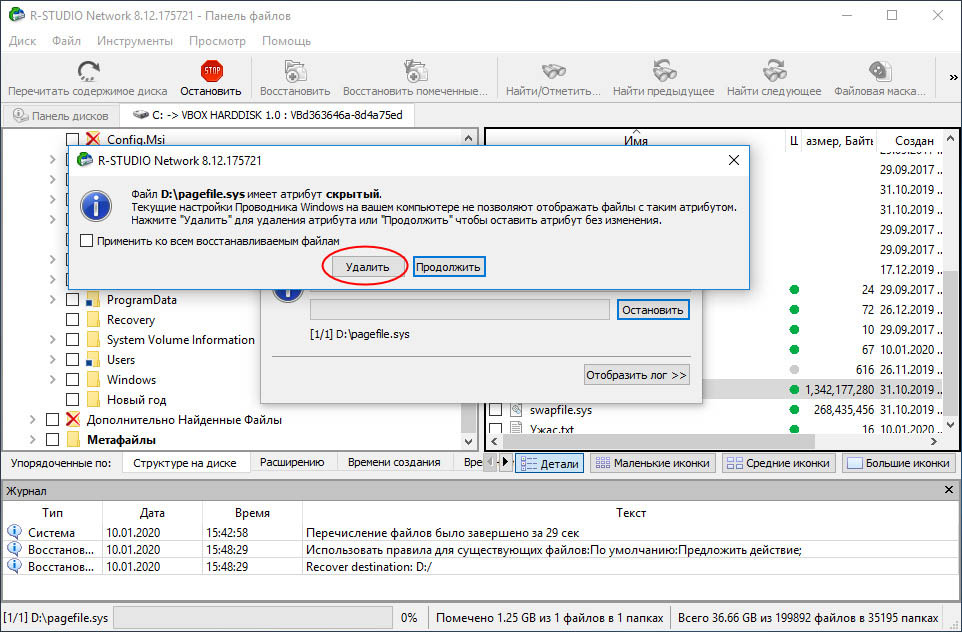Switch to Средние иконки view
962x632 pixels.
click(x=778, y=463)
